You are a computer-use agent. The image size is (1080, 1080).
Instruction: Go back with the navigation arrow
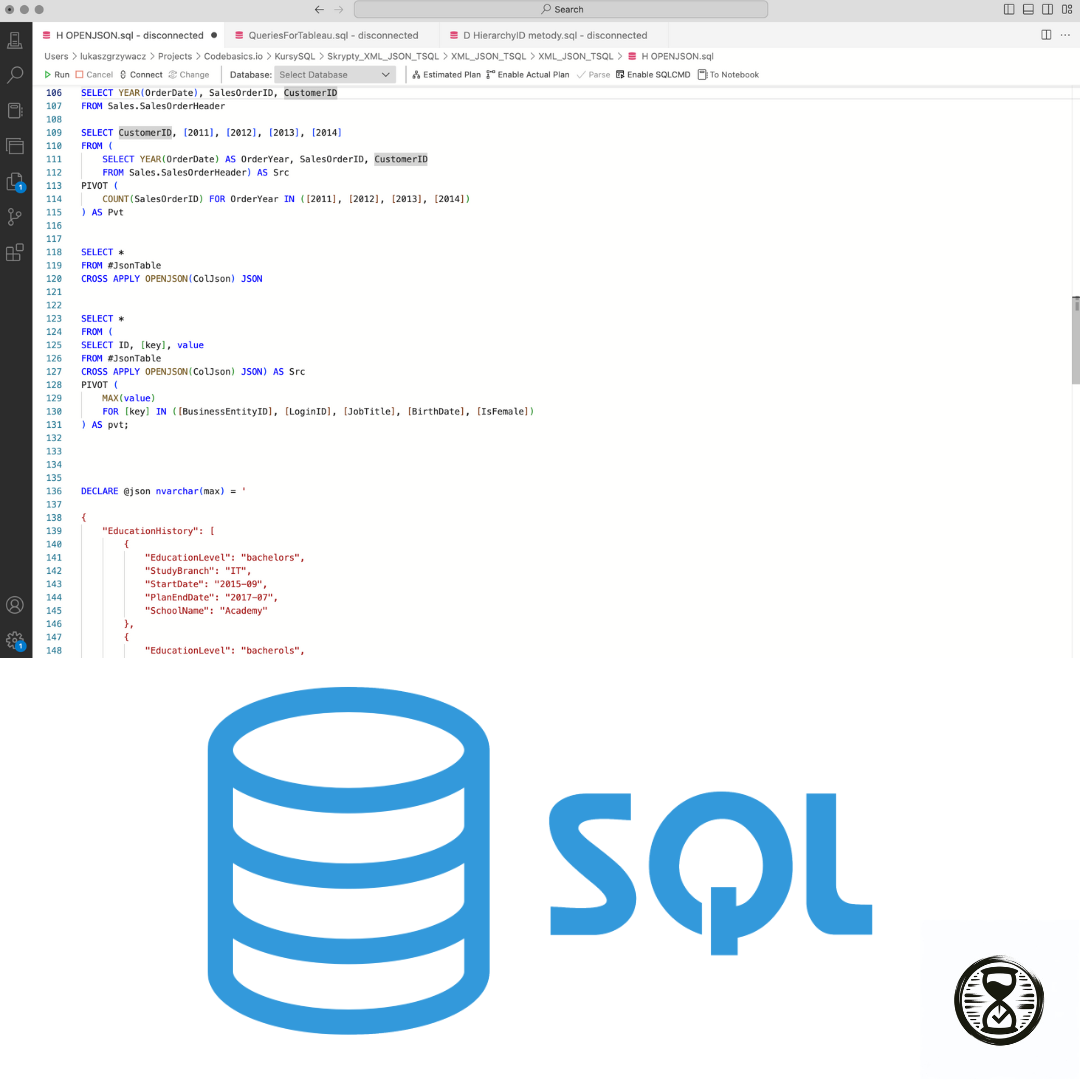coord(319,10)
